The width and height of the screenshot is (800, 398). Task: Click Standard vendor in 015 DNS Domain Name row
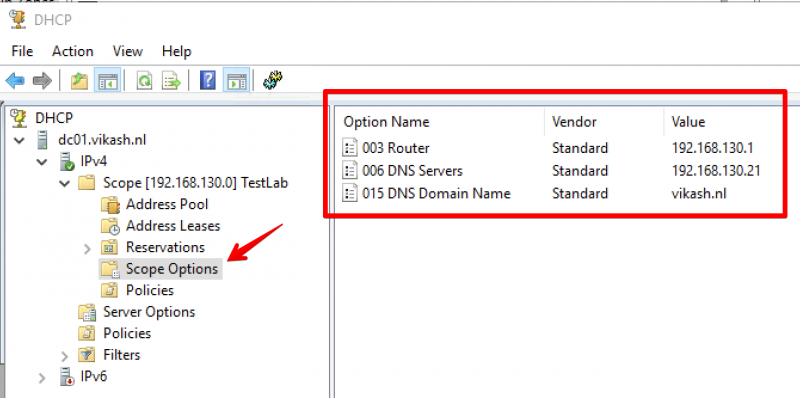pyautogui.click(x=580, y=193)
